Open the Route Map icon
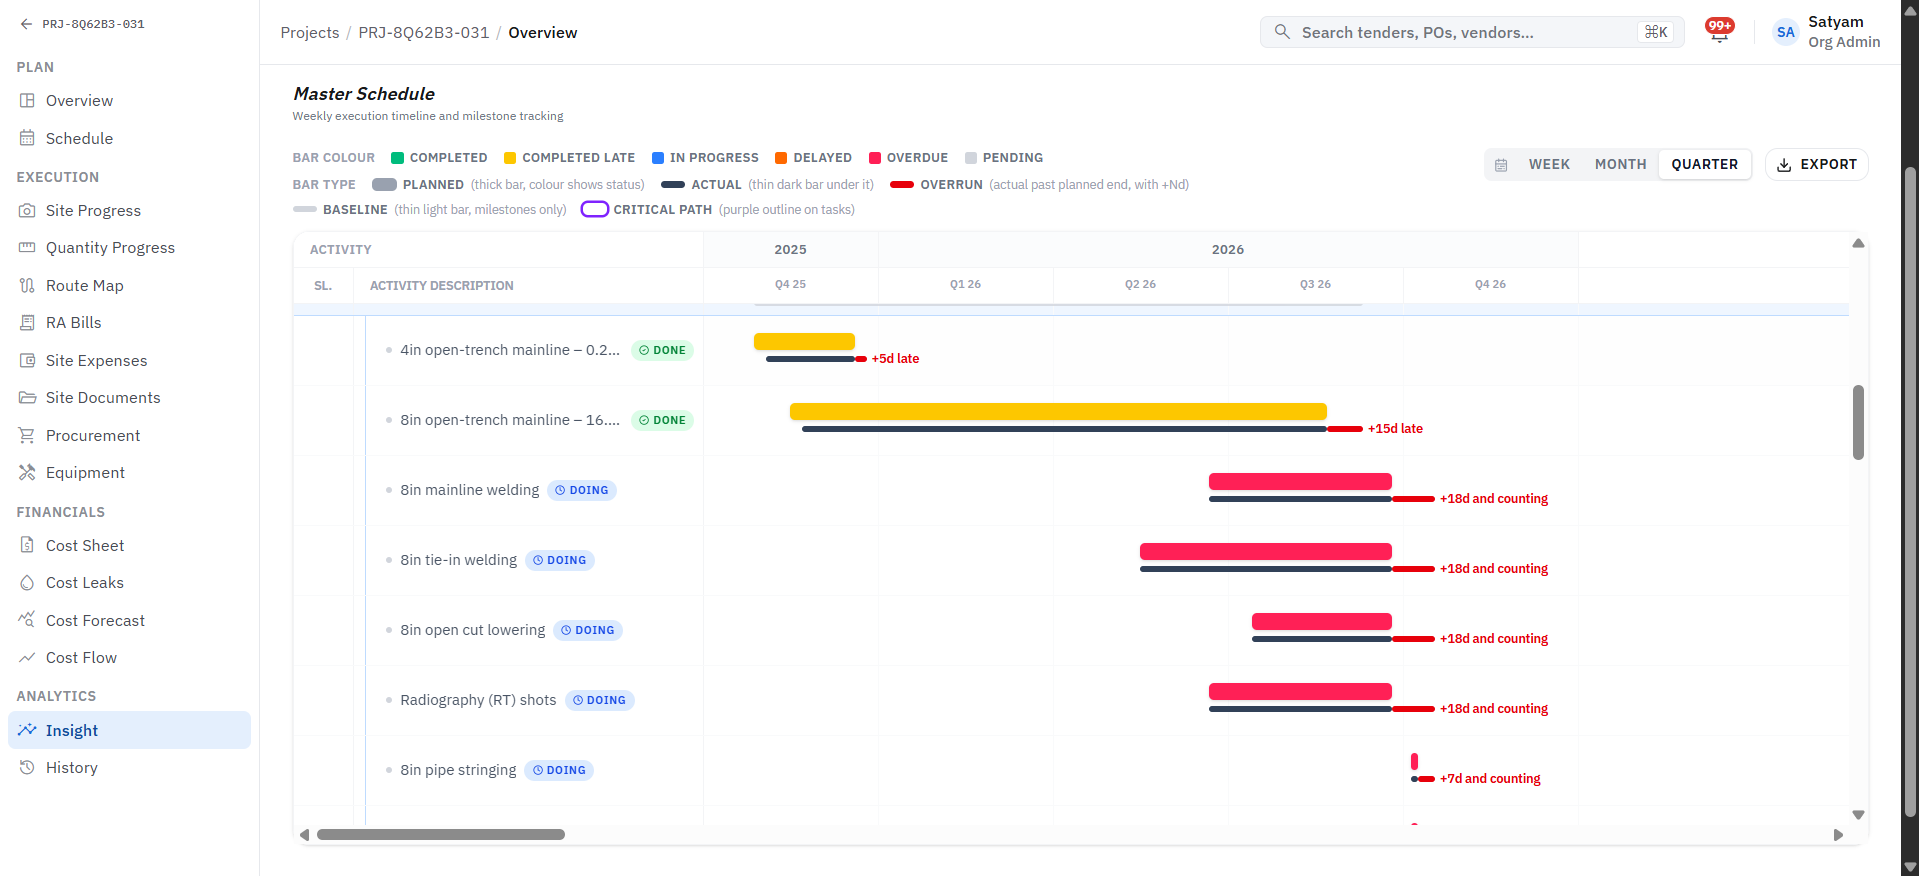This screenshot has width=1919, height=876. tap(27, 285)
